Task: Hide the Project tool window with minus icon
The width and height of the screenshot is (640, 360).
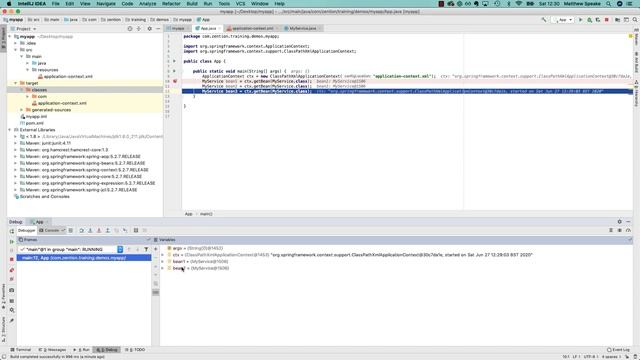Action: coord(158,29)
